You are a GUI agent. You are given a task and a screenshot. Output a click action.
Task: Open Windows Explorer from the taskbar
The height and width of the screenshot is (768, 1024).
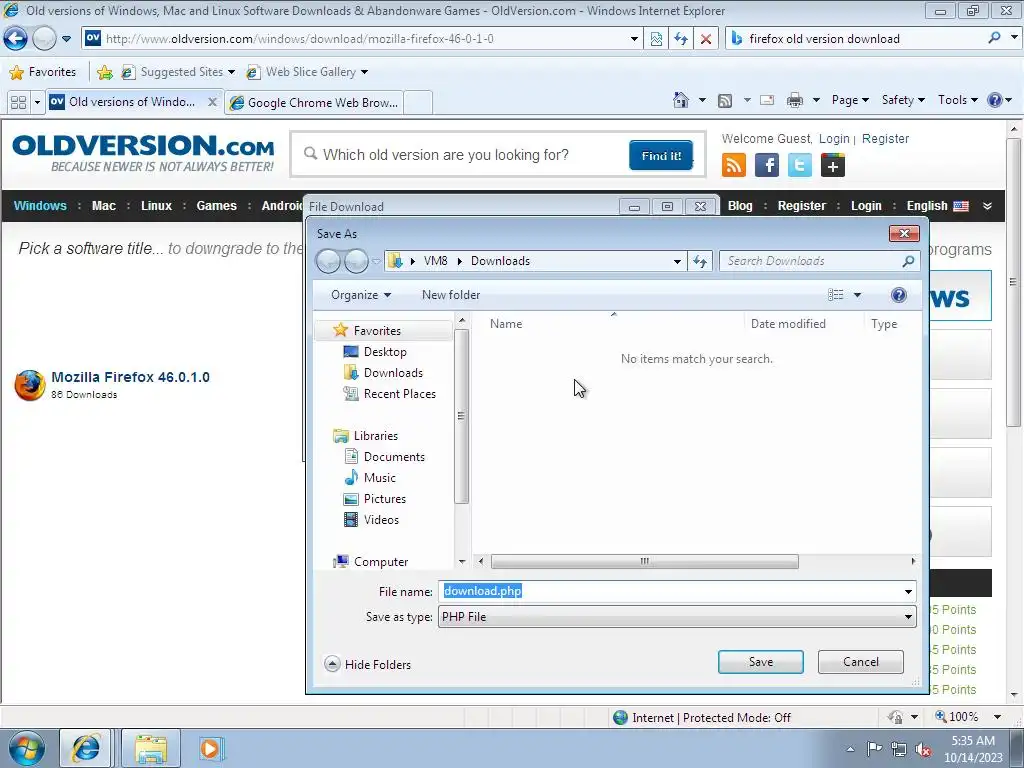click(x=151, y=748)
